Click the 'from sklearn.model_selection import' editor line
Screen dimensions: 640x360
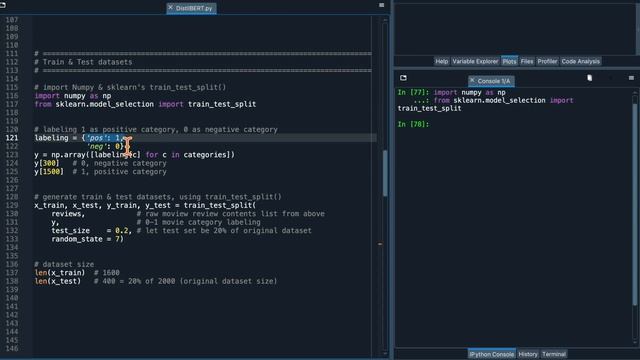tap(145, 104)
